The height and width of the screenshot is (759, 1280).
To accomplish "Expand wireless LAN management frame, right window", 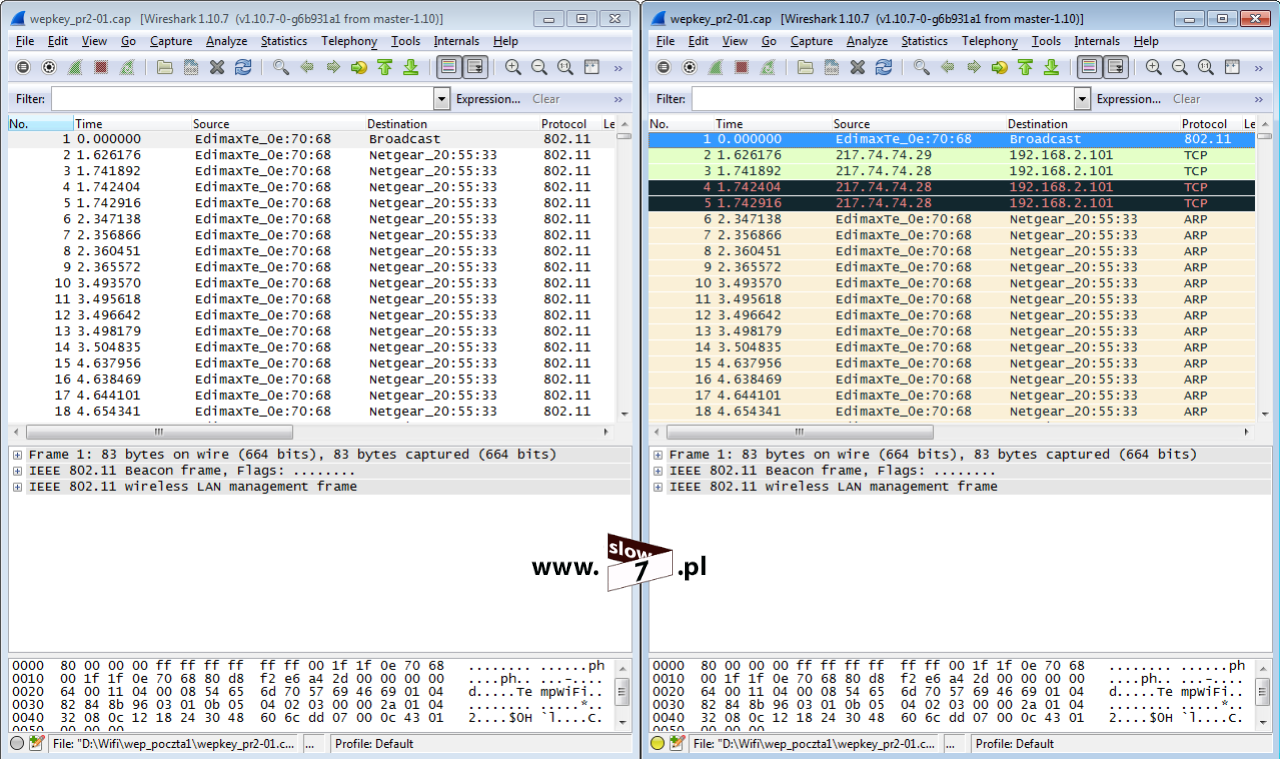I will 658,487.
